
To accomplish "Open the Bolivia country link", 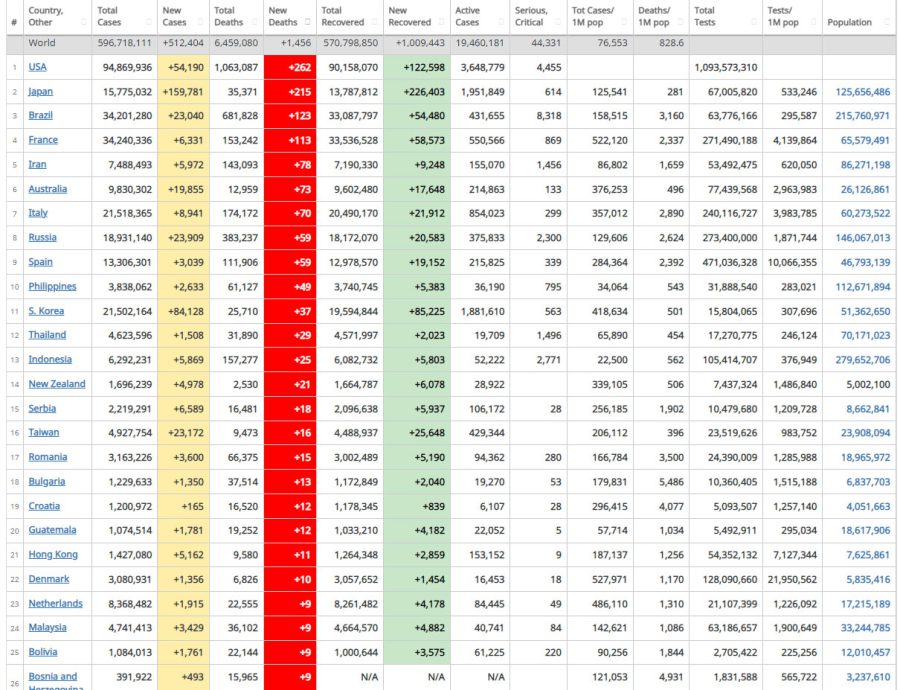I will click(43, 652).
